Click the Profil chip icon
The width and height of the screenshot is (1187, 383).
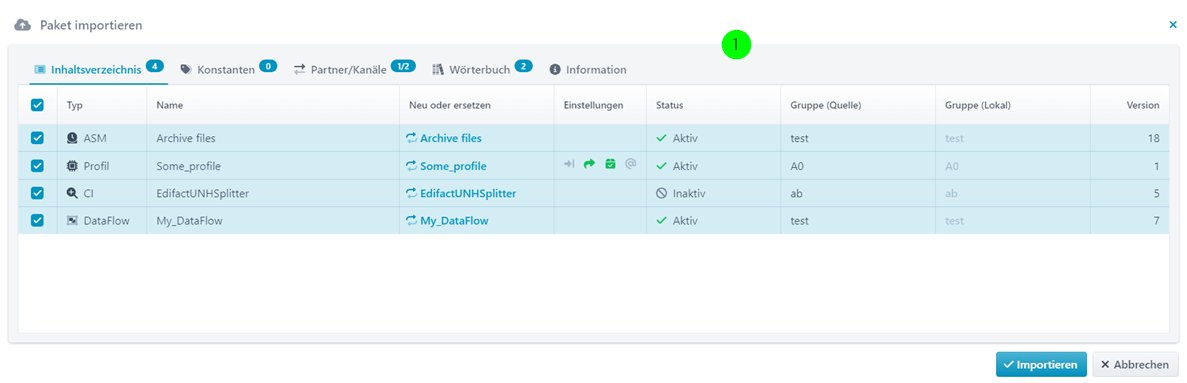coord(72,166)
